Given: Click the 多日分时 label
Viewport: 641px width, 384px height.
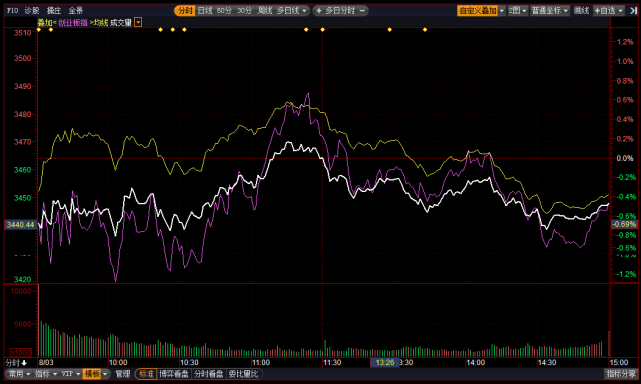Looking at the screenshot, I should [340, 11].
